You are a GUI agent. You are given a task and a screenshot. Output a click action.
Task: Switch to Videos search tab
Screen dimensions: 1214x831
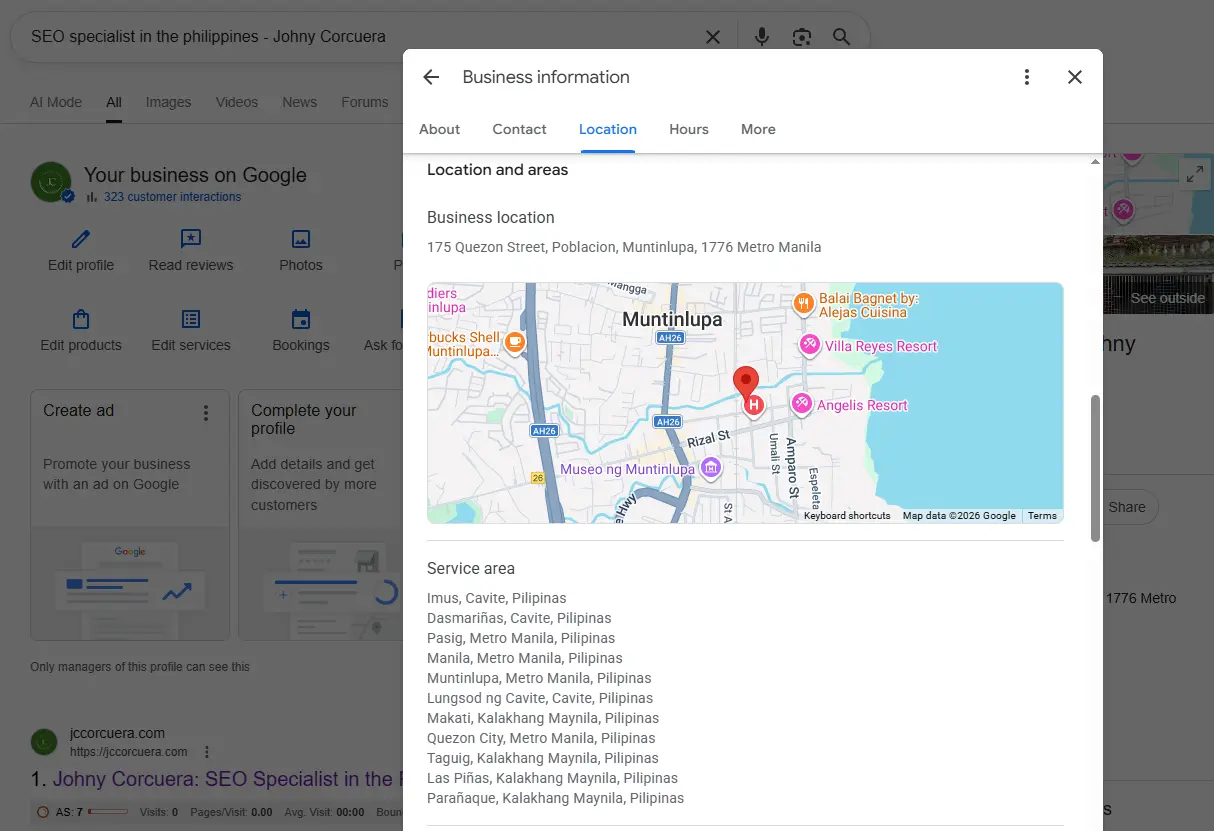[237, 102]
